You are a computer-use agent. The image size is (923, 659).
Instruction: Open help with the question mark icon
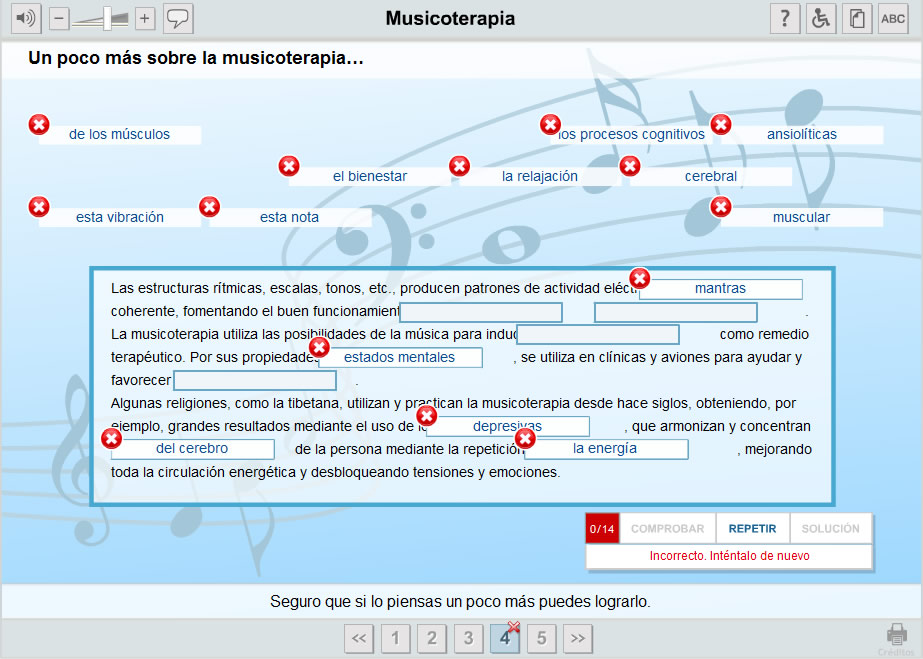pyautogui.click(x=785, y=18)
